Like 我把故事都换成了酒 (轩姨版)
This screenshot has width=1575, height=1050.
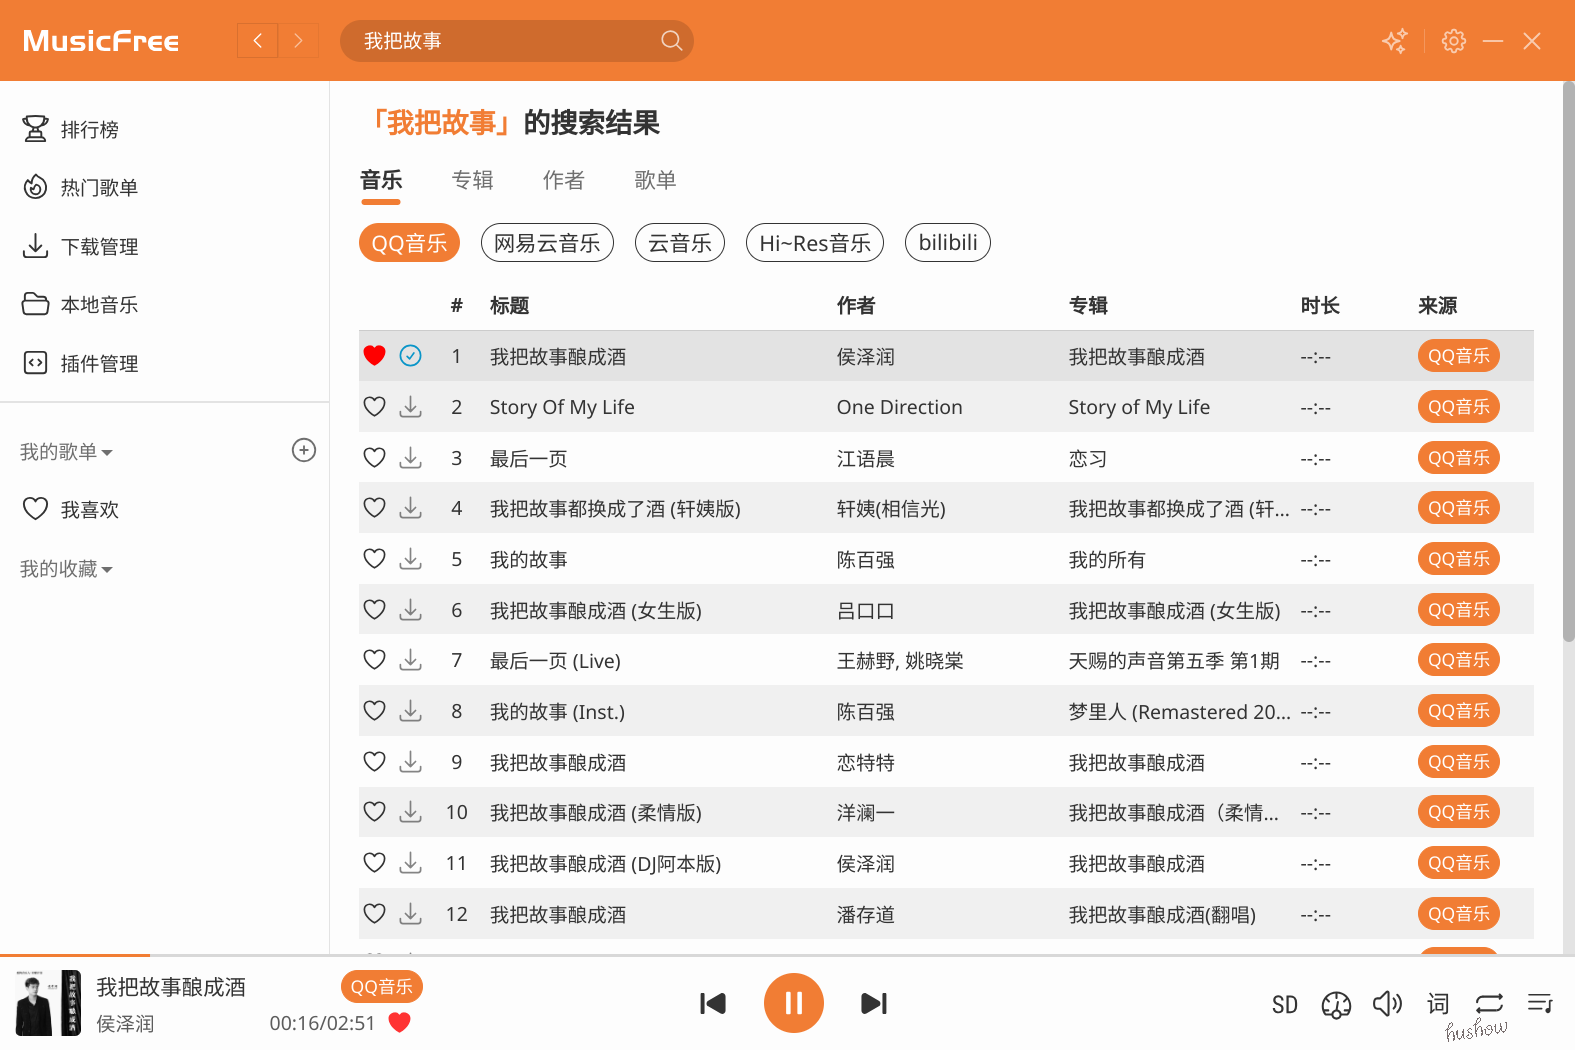(375, 508)
